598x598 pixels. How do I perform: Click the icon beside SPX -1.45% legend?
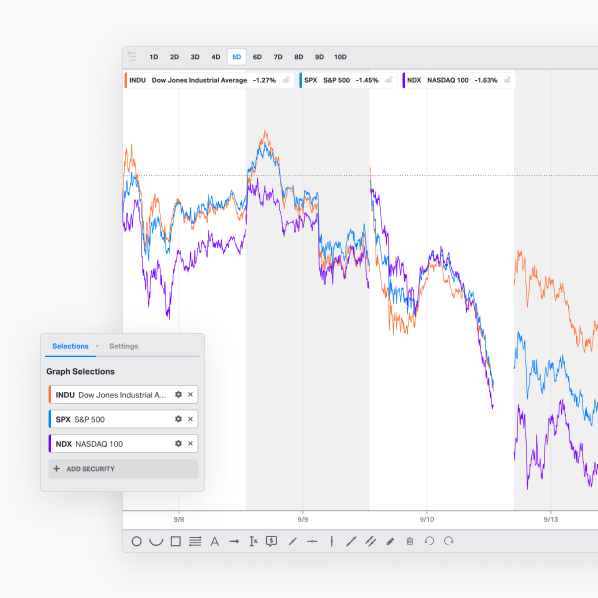[389, 80]
